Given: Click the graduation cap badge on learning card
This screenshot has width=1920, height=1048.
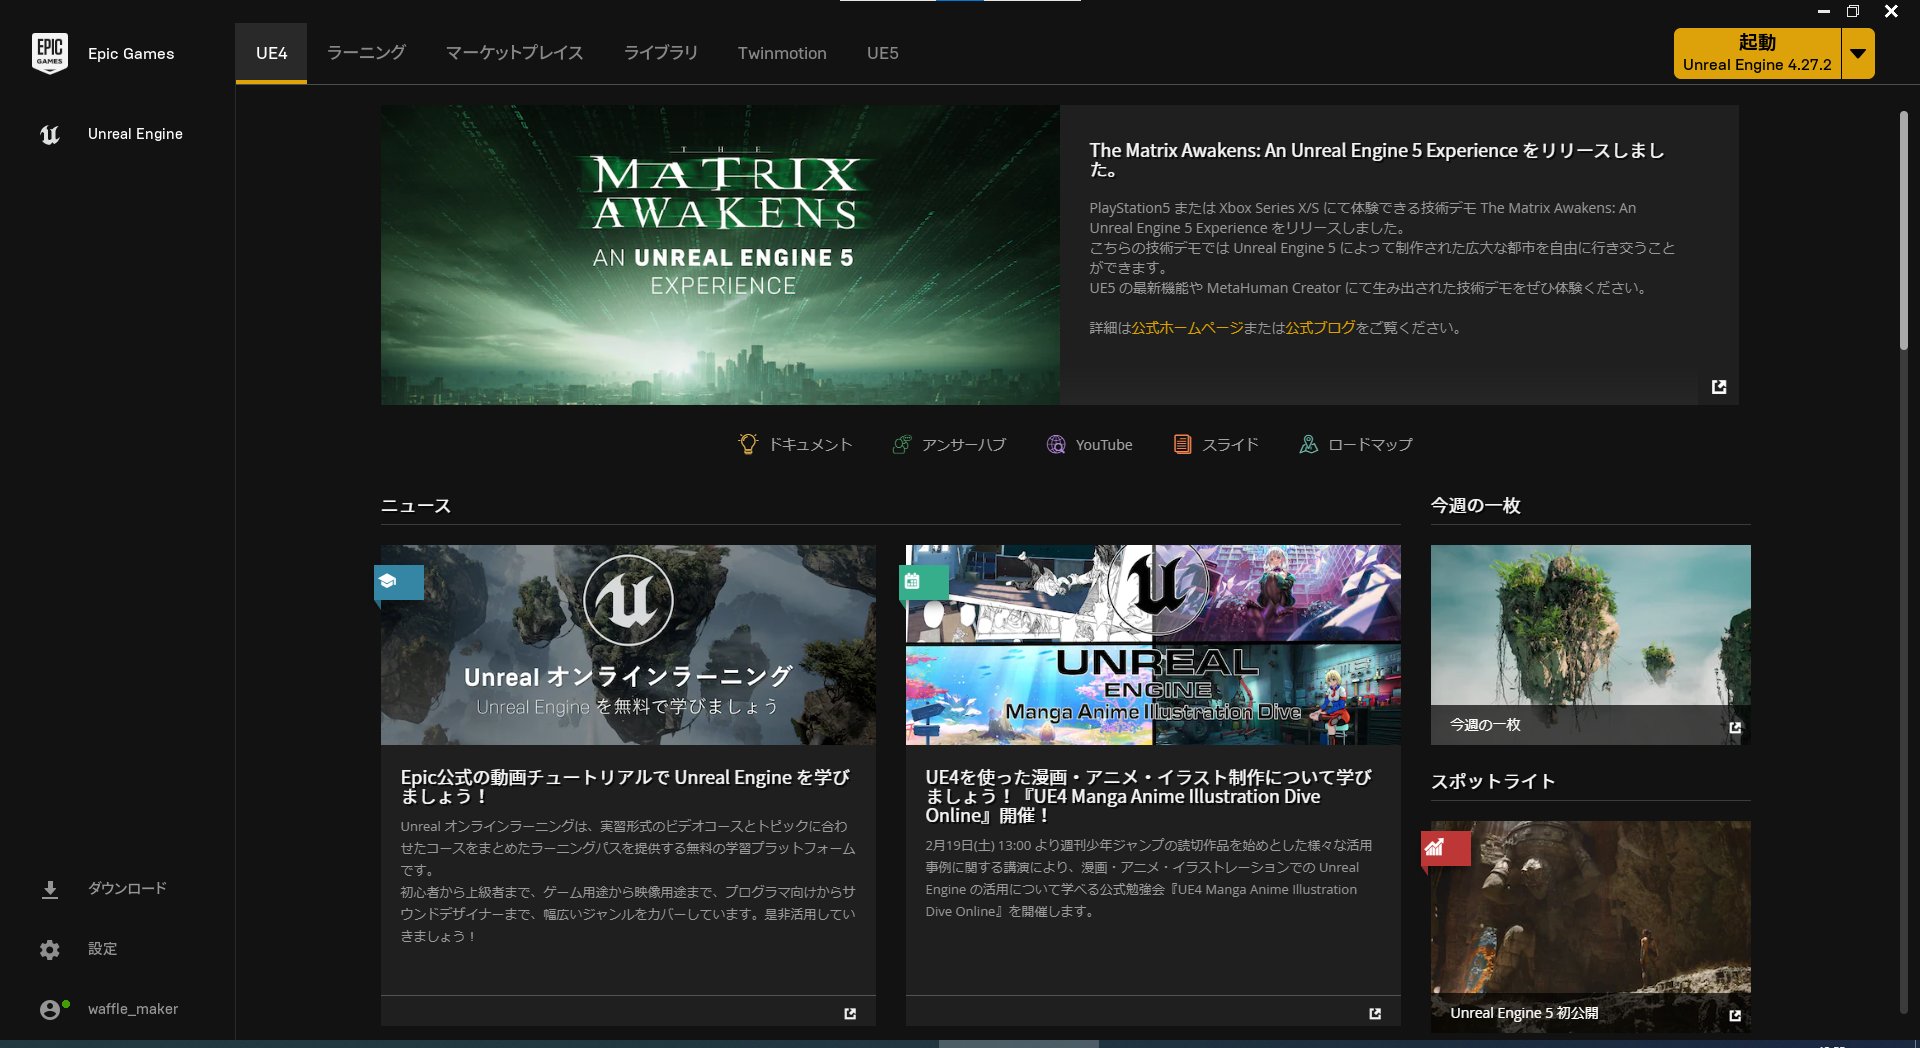Looking at the screenshot, I should point(399,582).
